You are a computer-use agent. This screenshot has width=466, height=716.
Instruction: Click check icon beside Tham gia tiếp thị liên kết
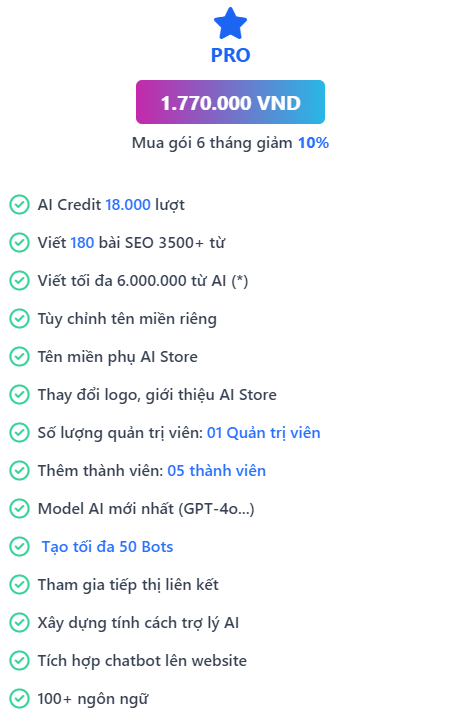pos(19,584)
